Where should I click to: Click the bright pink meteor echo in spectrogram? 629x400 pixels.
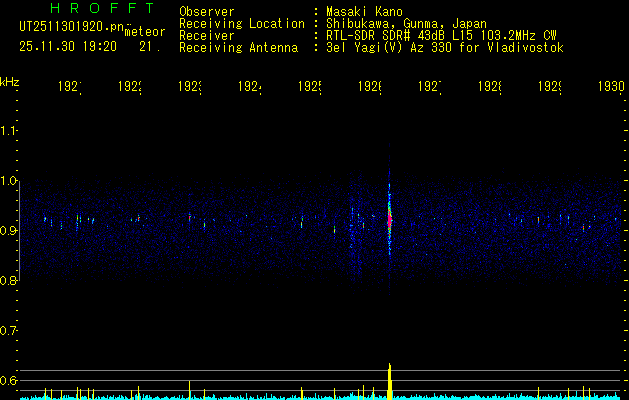coord(389,220)
